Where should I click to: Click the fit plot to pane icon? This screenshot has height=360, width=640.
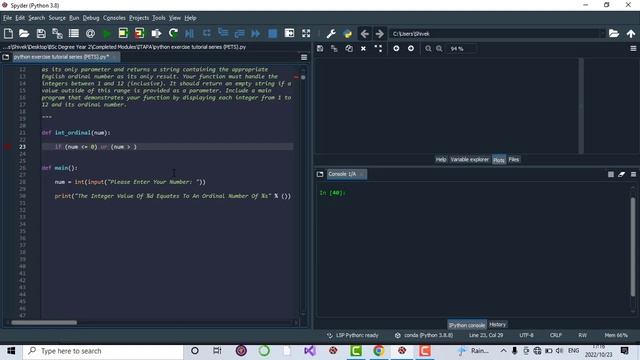(x=378, y=49)
